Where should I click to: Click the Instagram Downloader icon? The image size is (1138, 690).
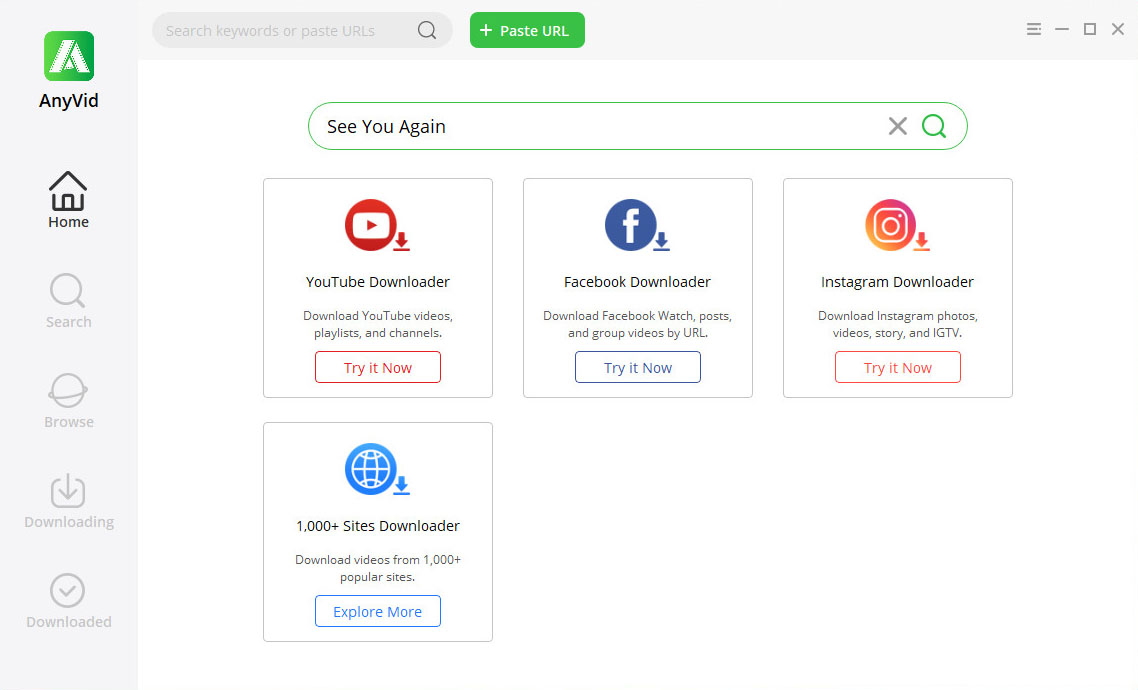pos(897,226)
